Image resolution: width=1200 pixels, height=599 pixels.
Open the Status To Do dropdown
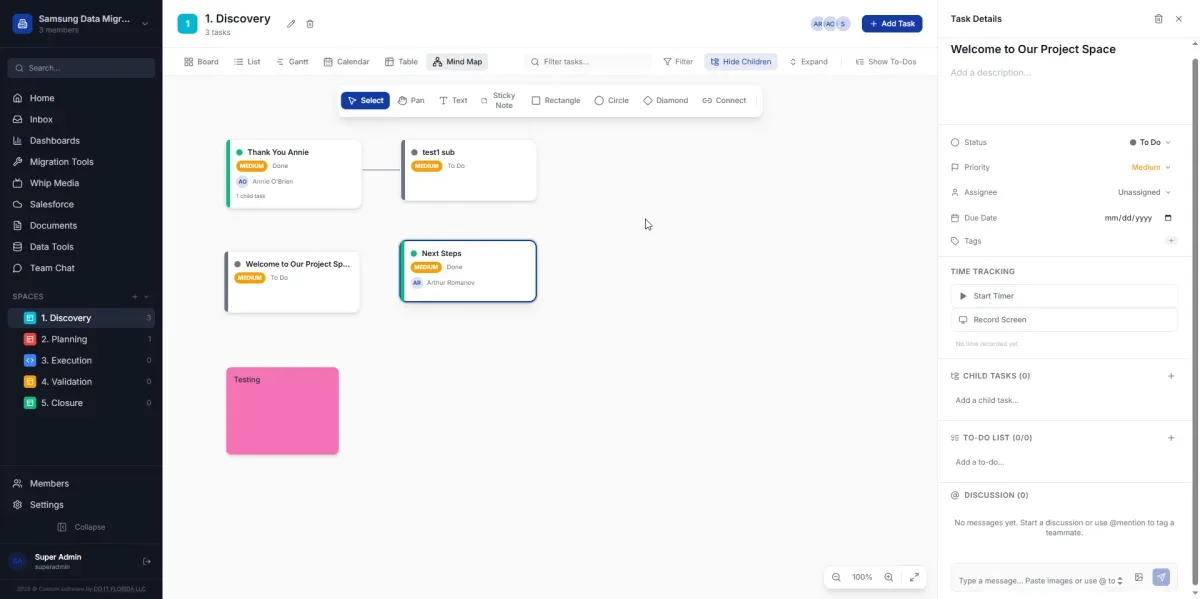coord(1150,143)
